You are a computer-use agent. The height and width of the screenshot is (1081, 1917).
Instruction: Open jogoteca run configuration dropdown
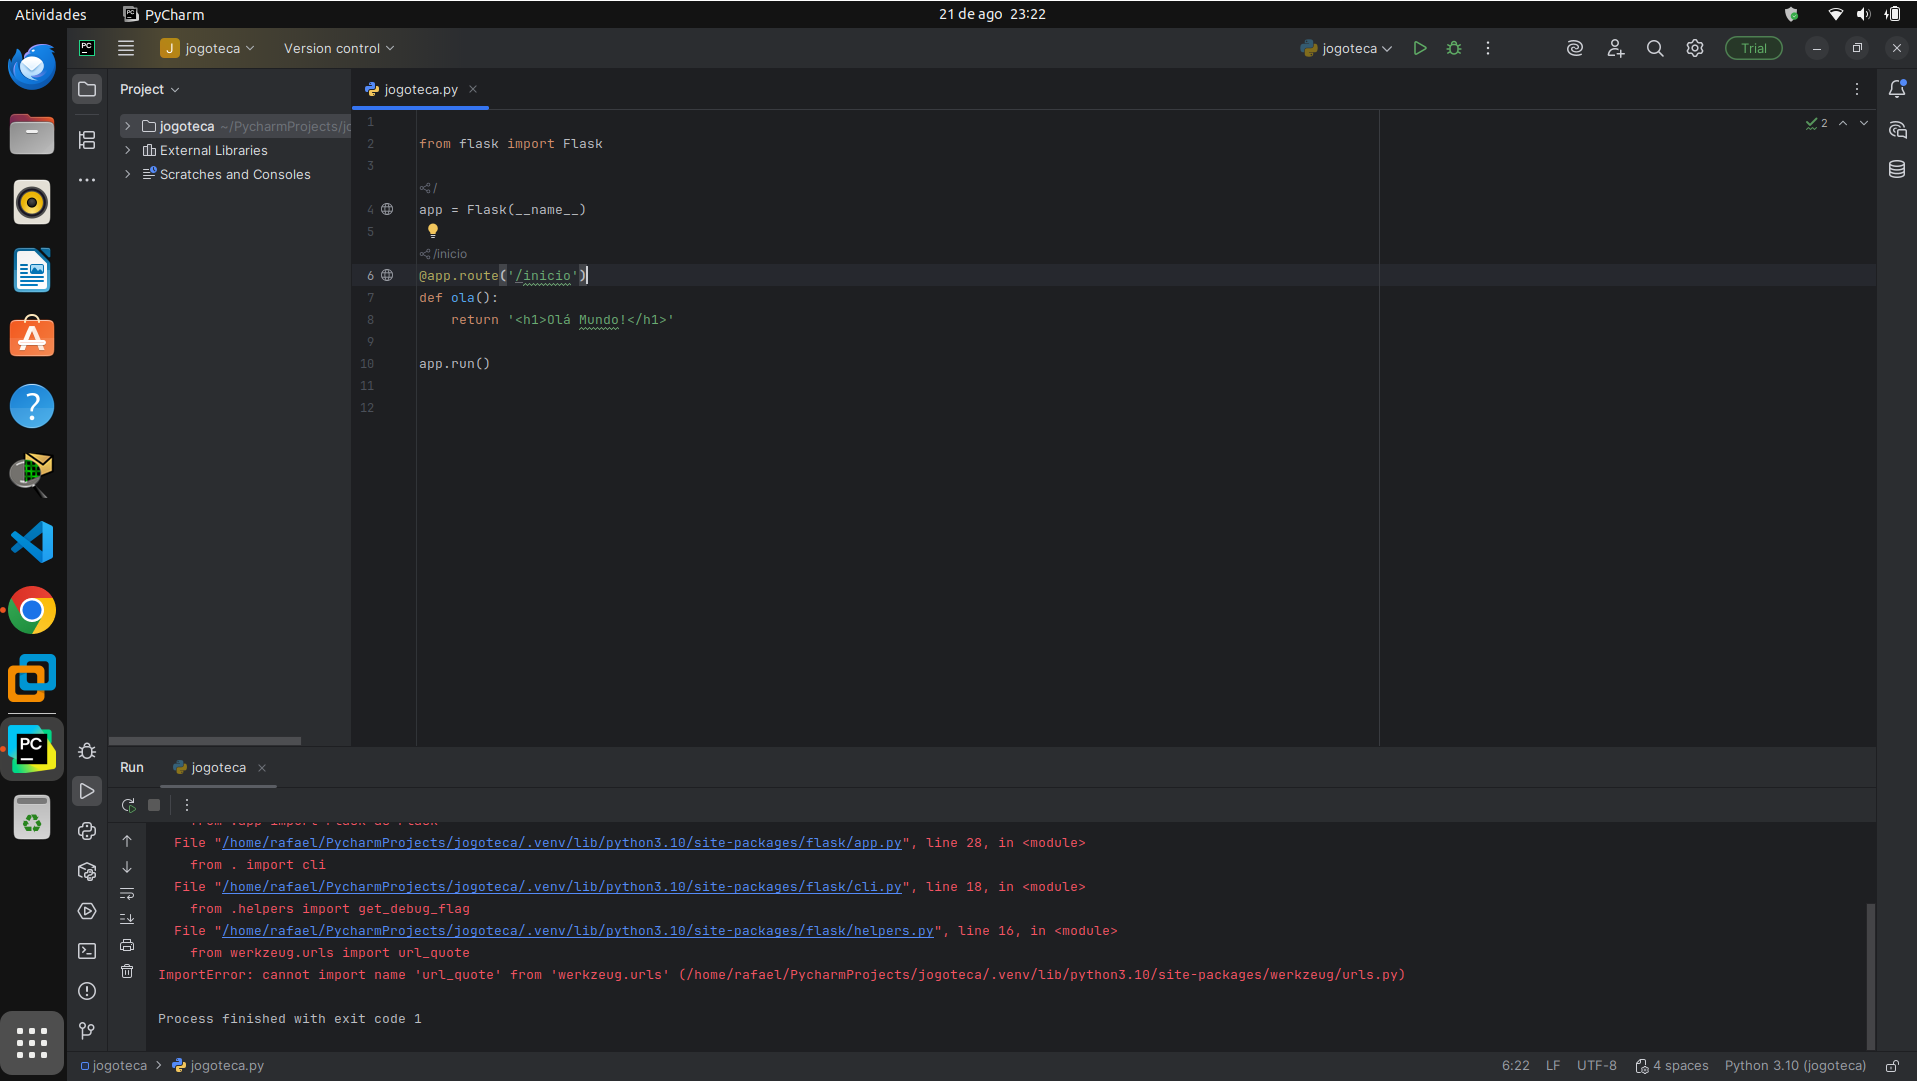point(1346,48)
